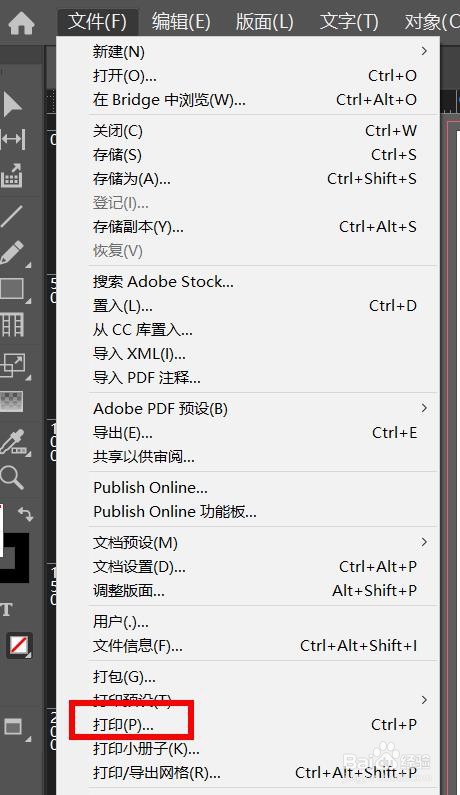
Task: Expand the 新建(N) submenu arrow
Action: point(424,51)
